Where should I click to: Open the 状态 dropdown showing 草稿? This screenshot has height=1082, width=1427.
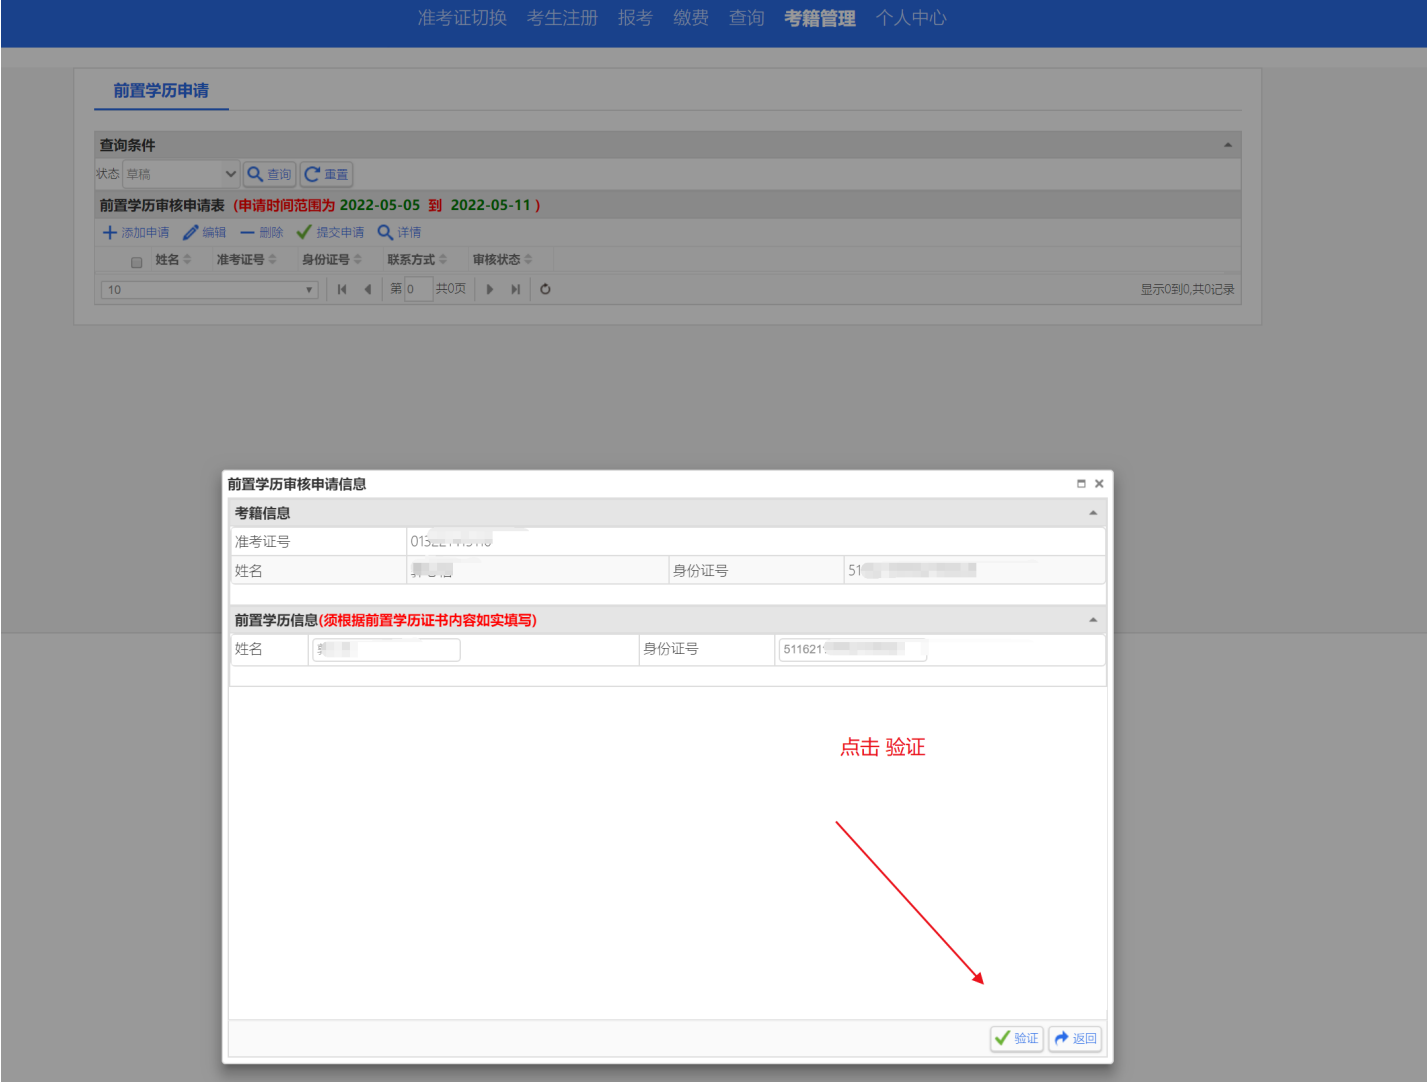[181, 174]
